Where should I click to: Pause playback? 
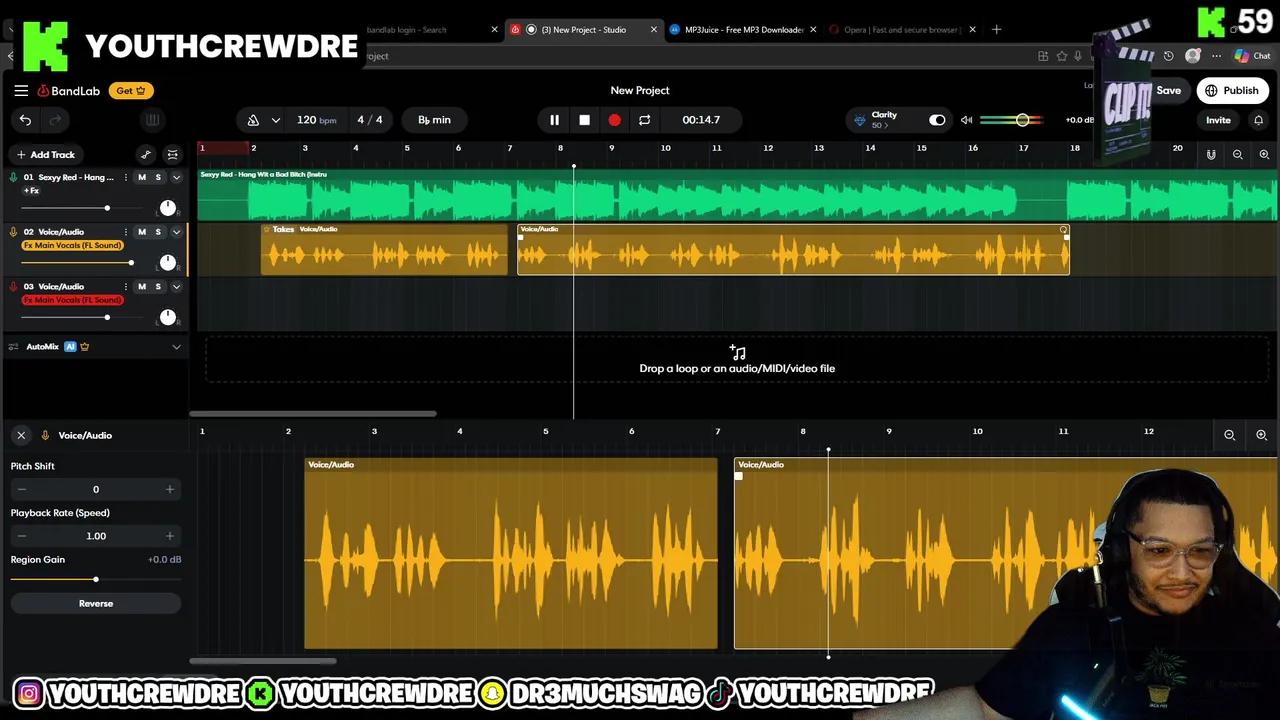[554, 120]
